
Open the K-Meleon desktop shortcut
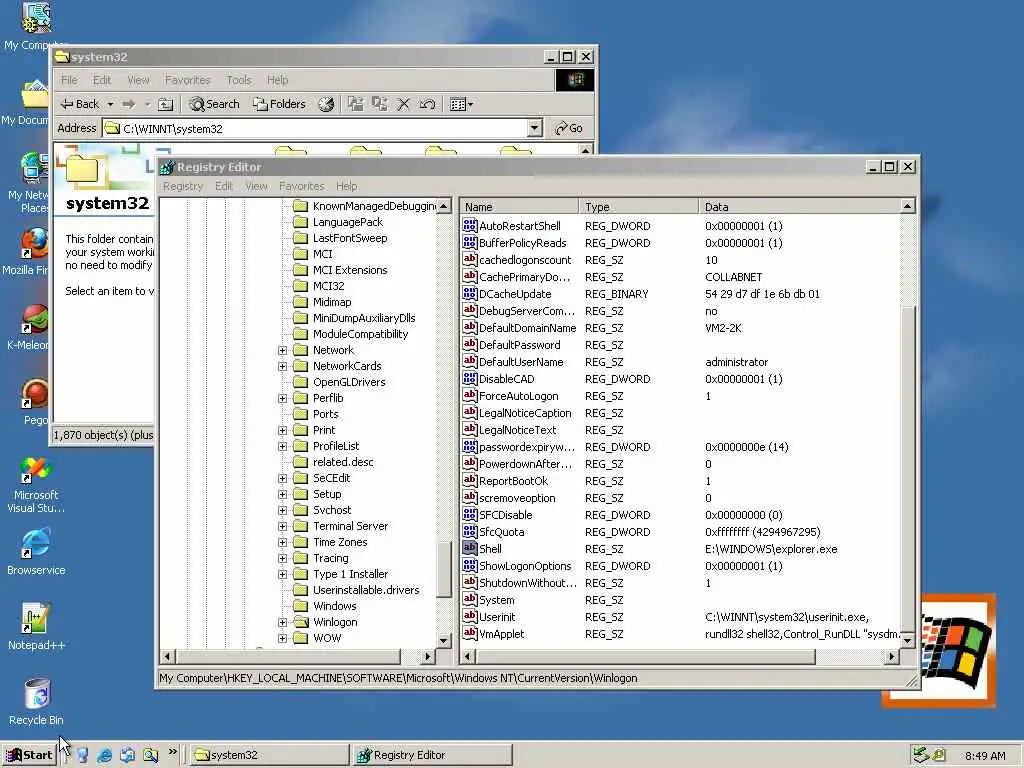[33, 328]
